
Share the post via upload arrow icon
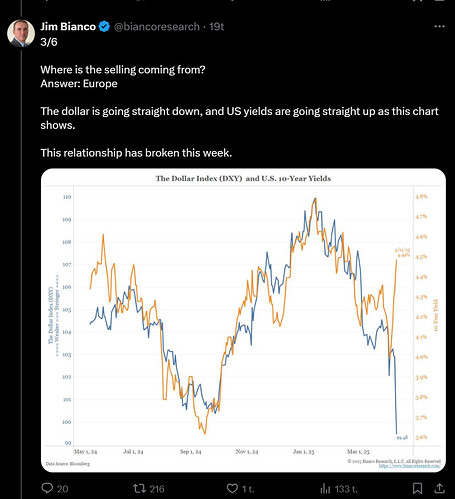[x=440, y=489]
